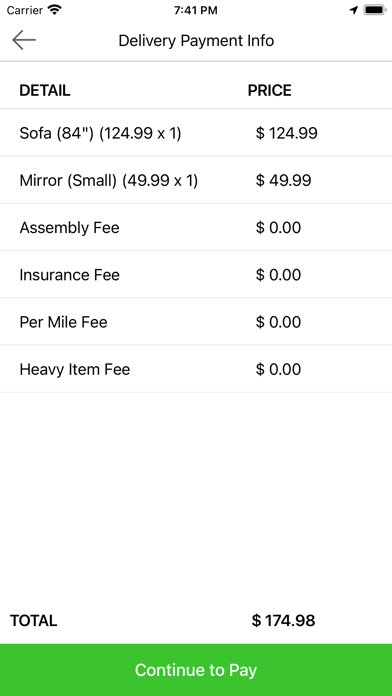Tap the Continue to Pay button
The width and height of the screenshot is (392, 696).
196,670
